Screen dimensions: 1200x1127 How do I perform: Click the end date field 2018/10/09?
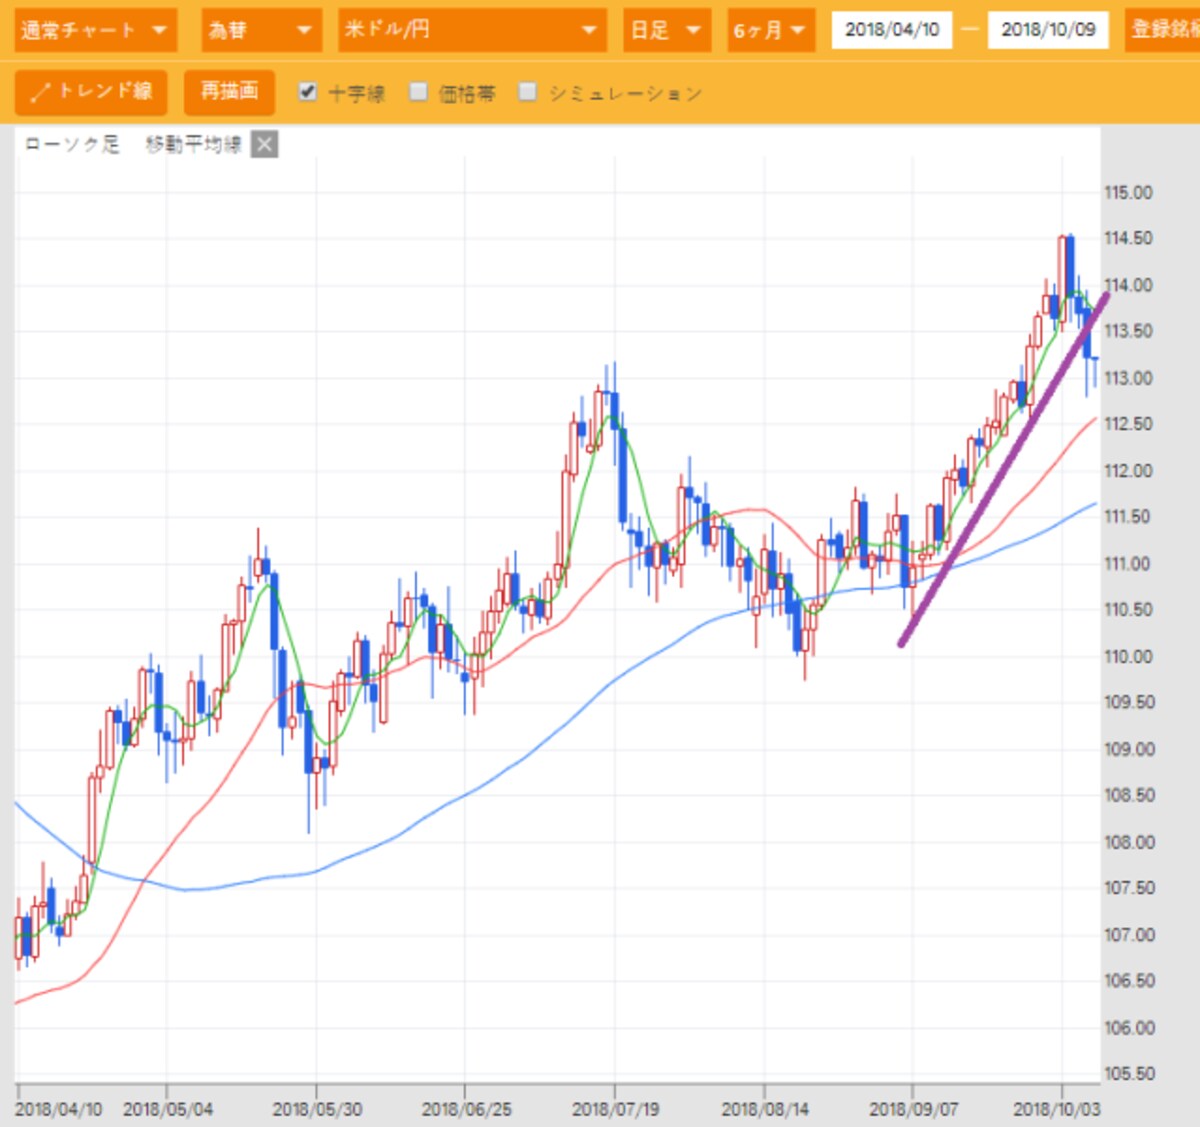coord(1048,30)
